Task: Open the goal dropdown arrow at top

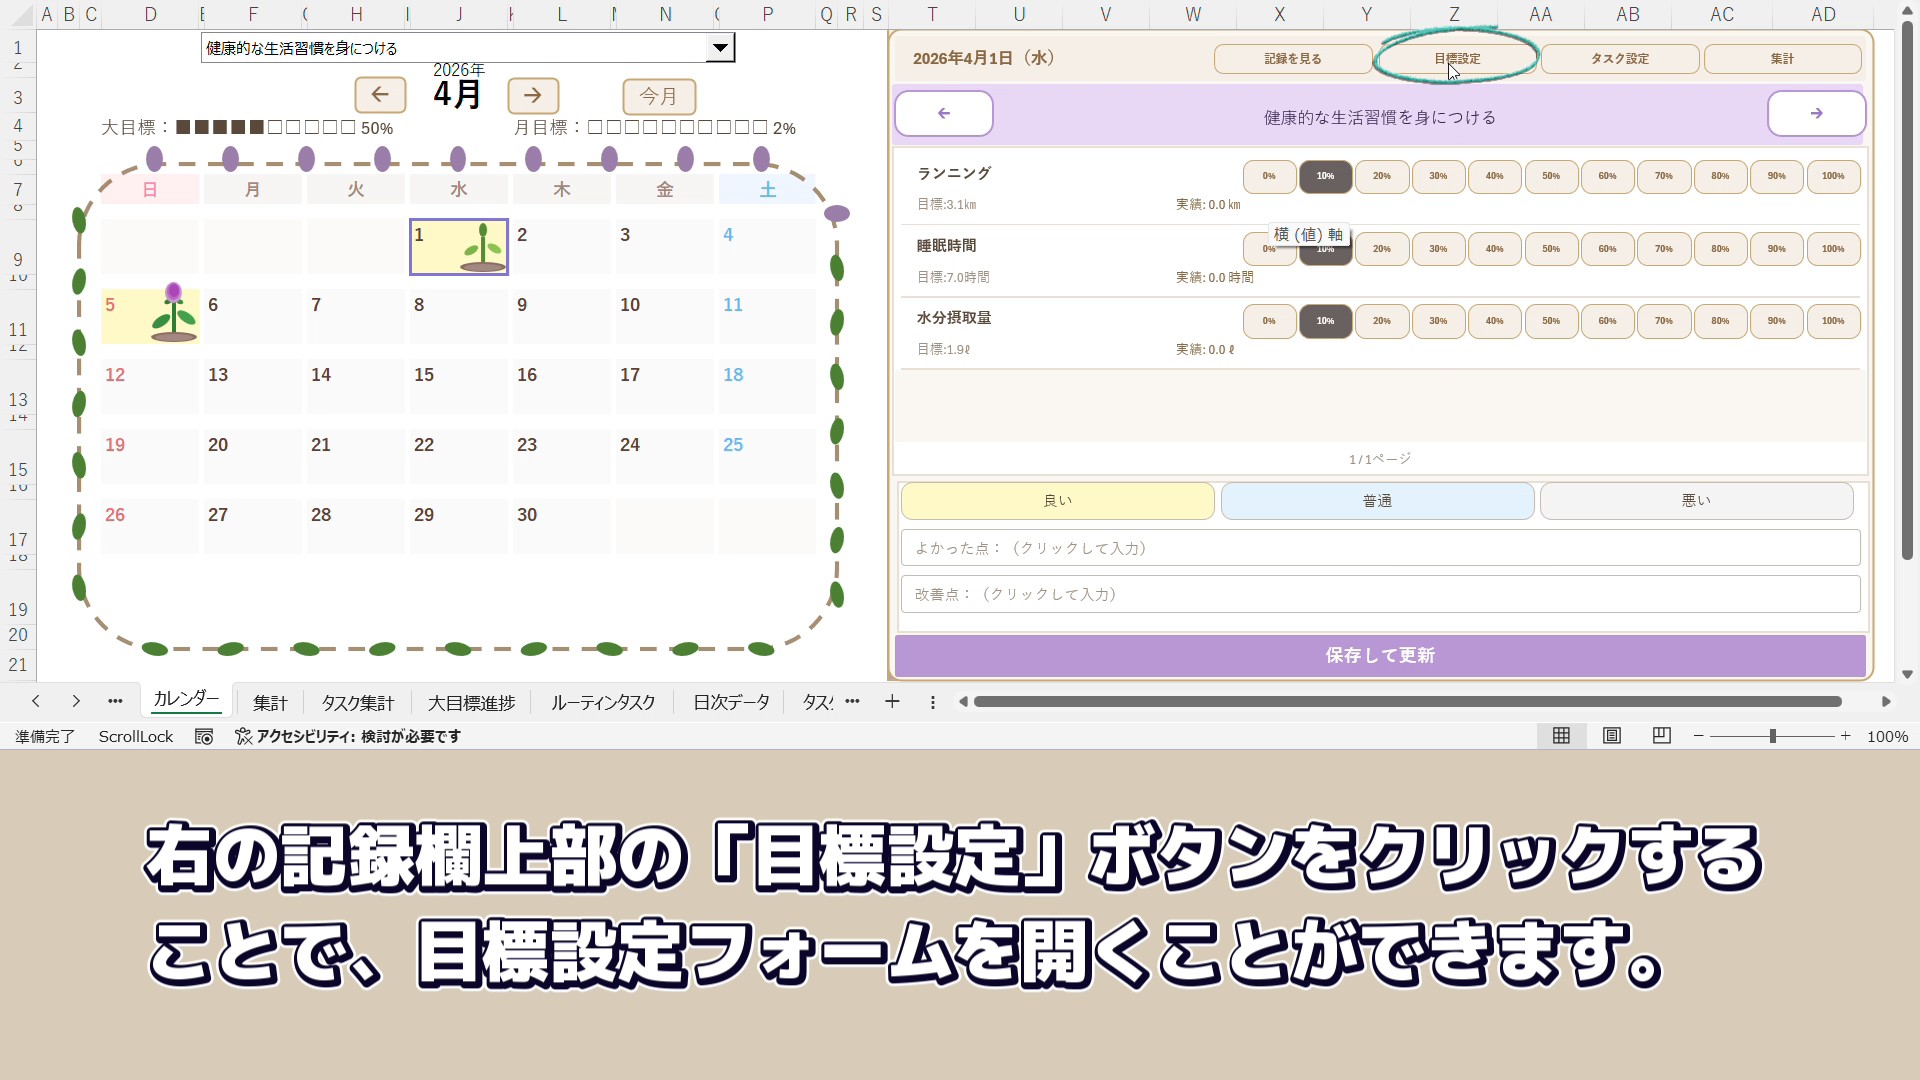Action: tap(720, 48)
